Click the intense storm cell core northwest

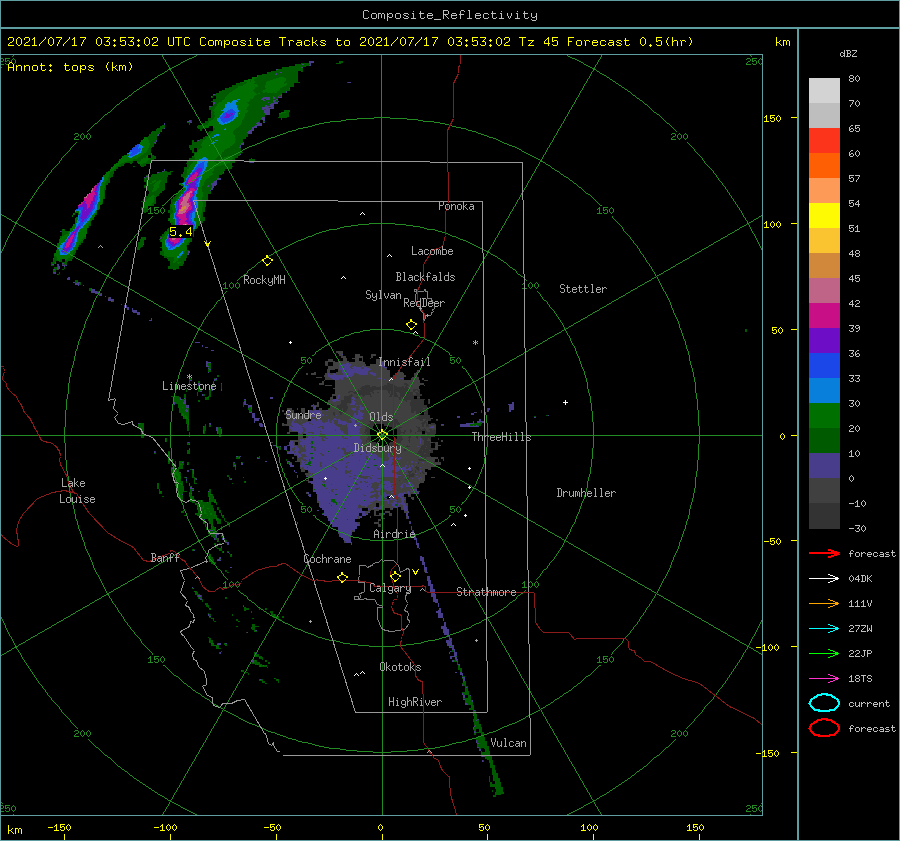pos(185,202)
